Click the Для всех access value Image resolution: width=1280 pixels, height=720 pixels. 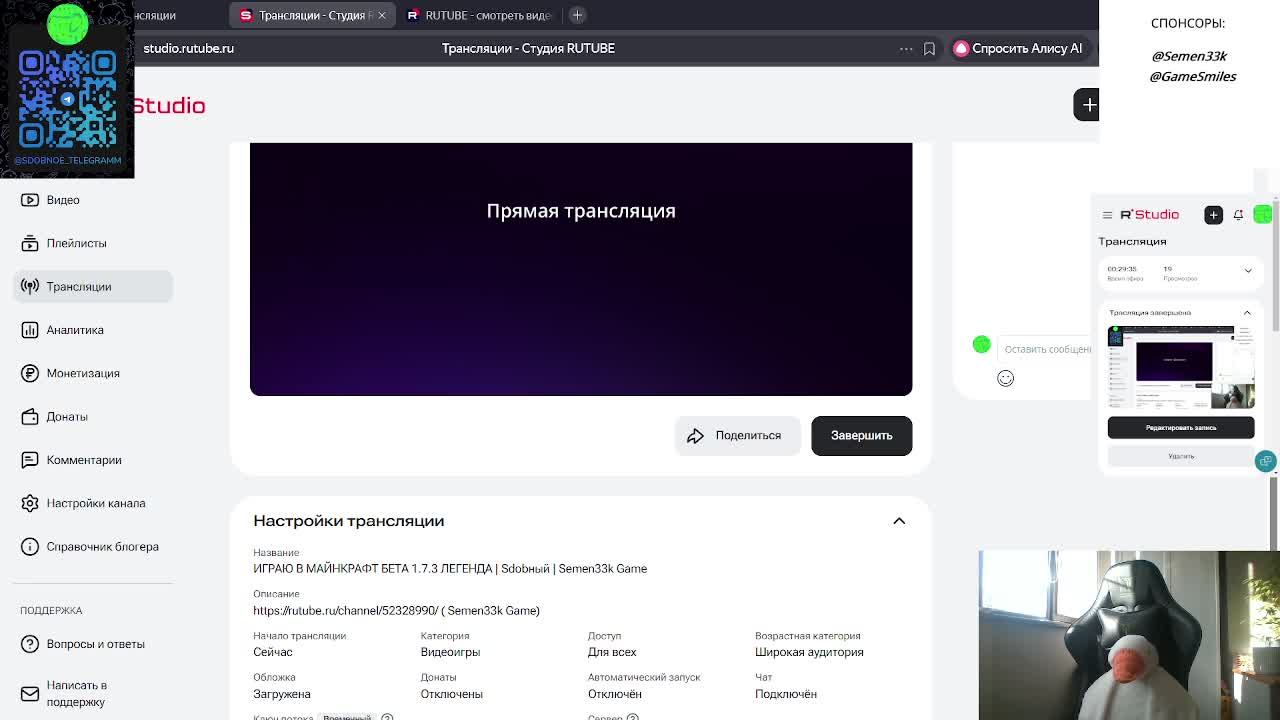tap(612, 652)
